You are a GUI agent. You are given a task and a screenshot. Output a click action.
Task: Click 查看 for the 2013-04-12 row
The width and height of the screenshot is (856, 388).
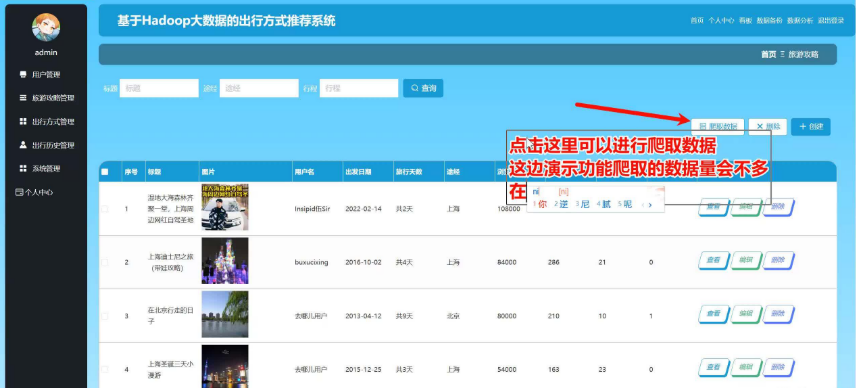tap(714, 314)
